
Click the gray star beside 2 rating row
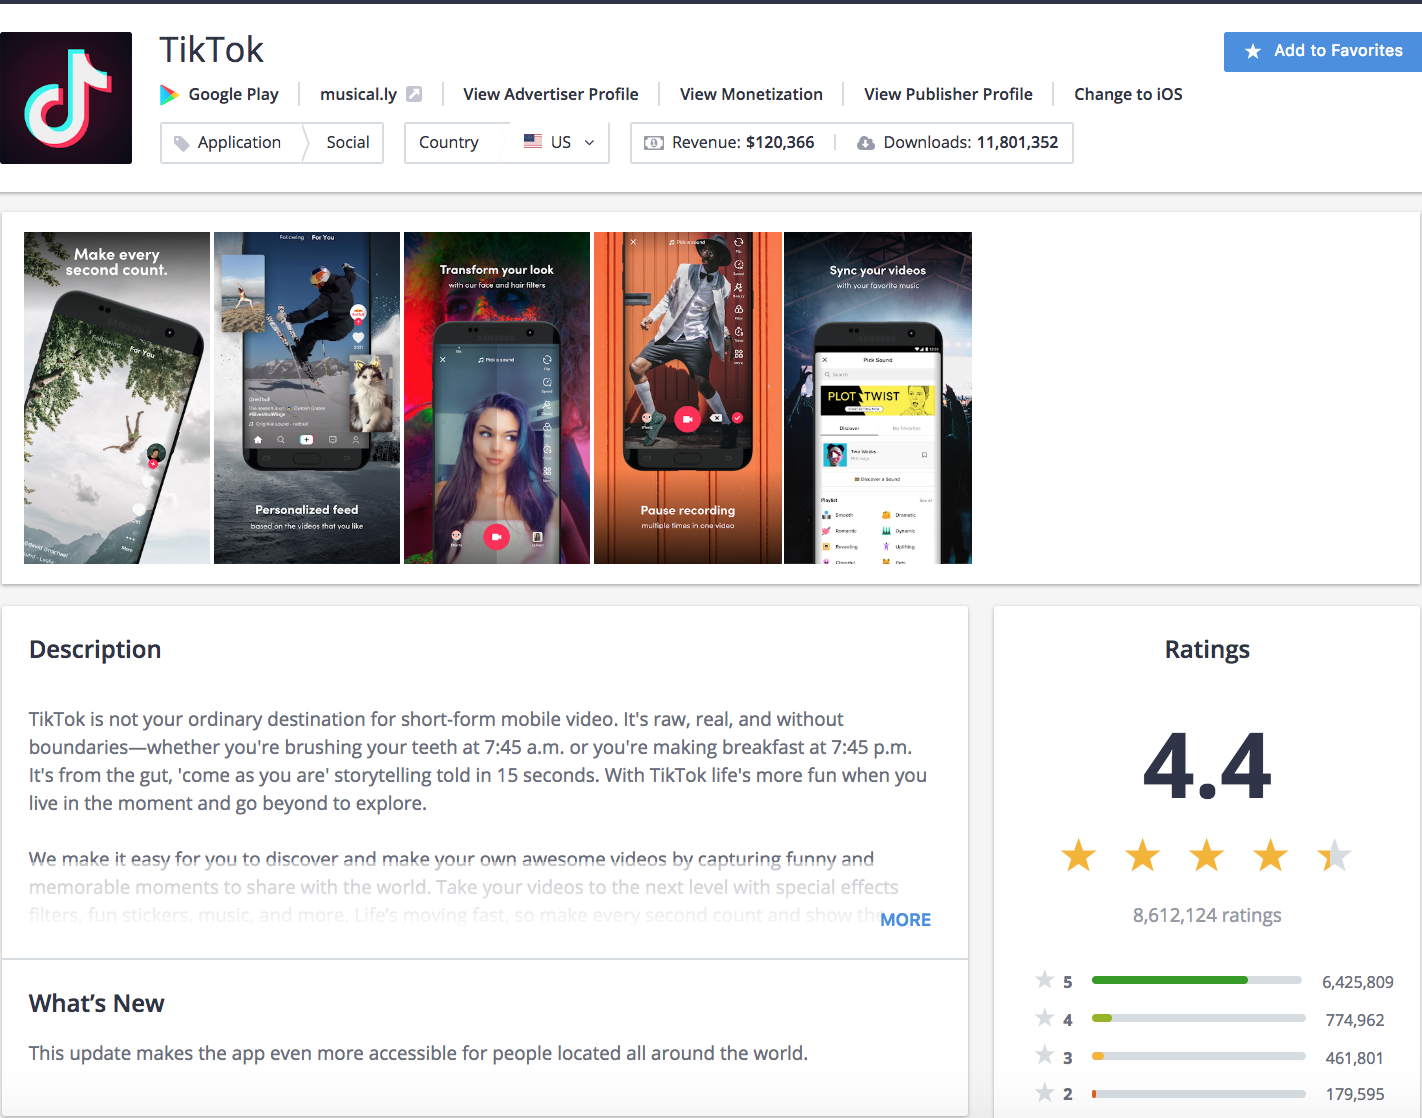point(1045,1092)
